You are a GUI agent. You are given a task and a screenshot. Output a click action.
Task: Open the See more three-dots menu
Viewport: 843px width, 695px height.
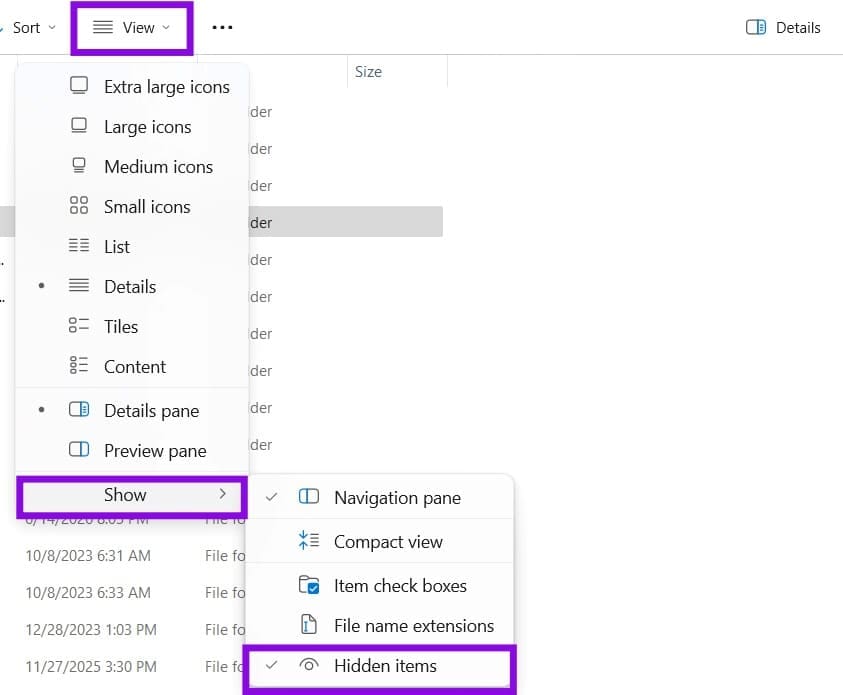tap(222, 27)
